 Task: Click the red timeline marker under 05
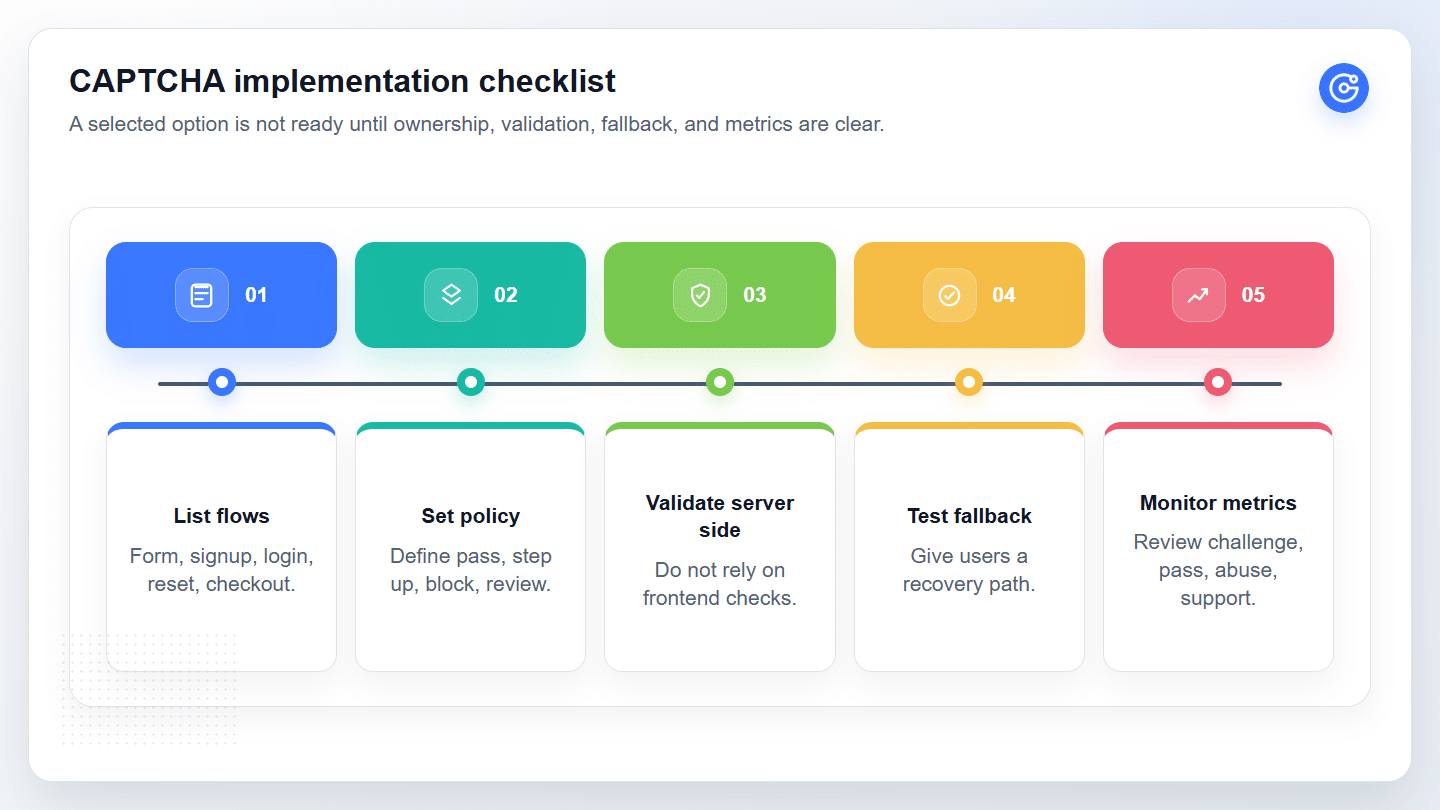[1218, 382]
